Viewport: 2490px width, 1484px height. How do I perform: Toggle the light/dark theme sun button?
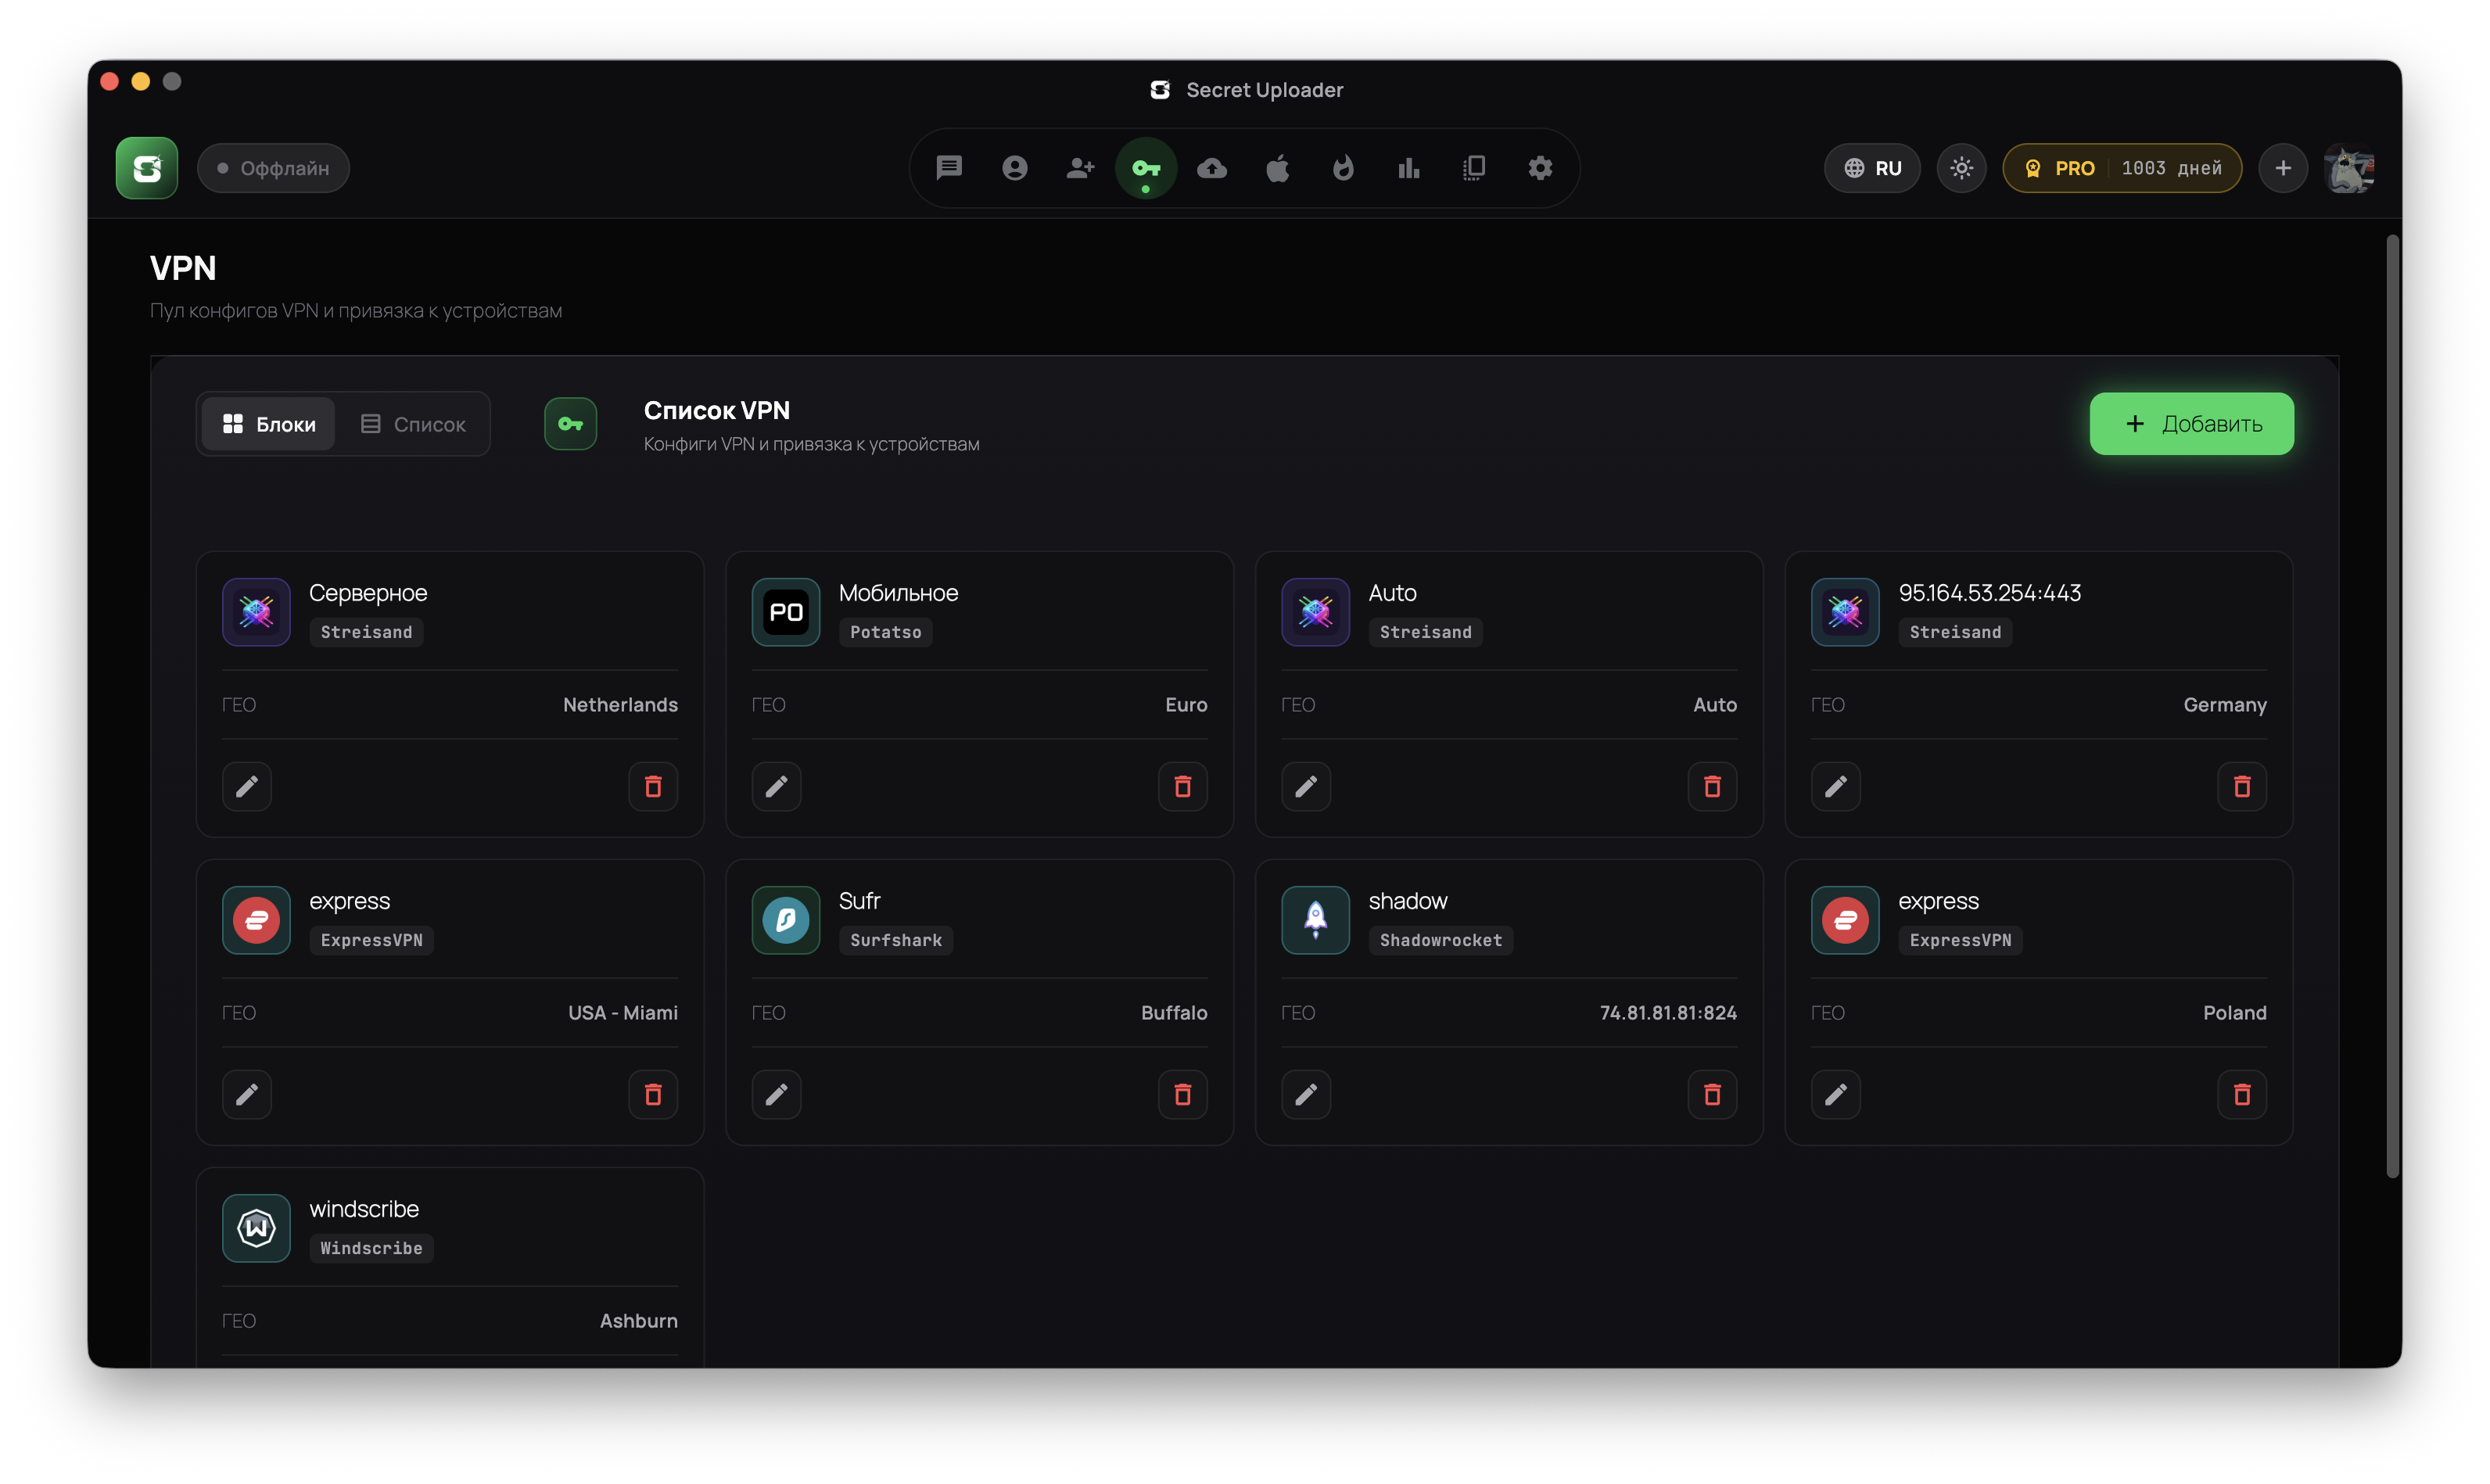[1961, 168]
